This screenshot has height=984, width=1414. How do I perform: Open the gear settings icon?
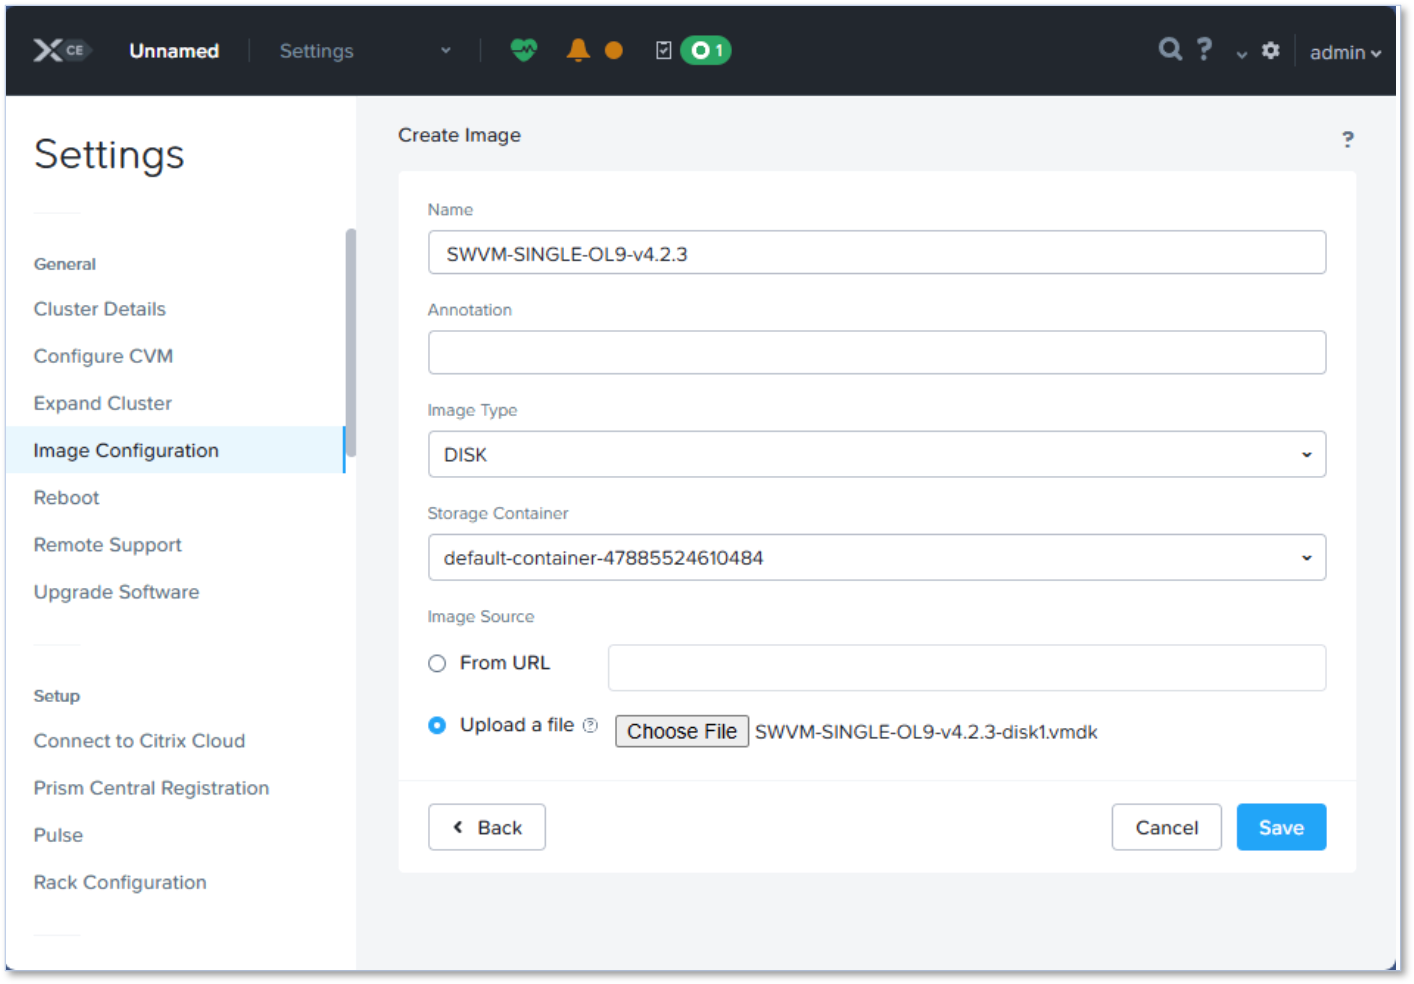coord(1270,50)
